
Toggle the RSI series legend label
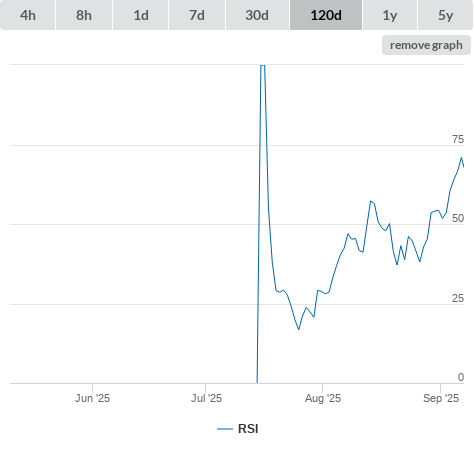pos(248,429)
